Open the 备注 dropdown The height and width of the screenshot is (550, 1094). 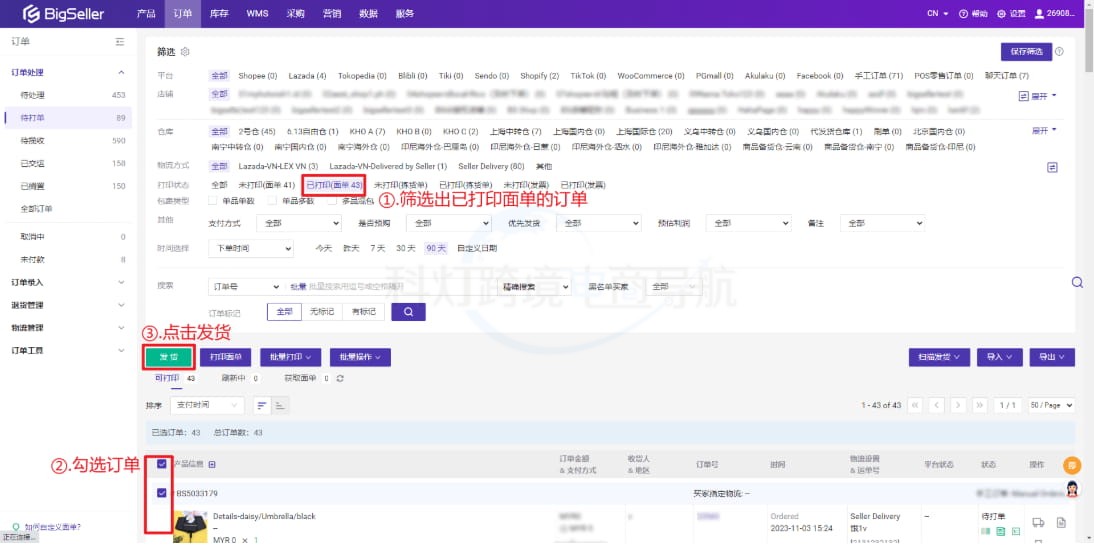point(882,223)
